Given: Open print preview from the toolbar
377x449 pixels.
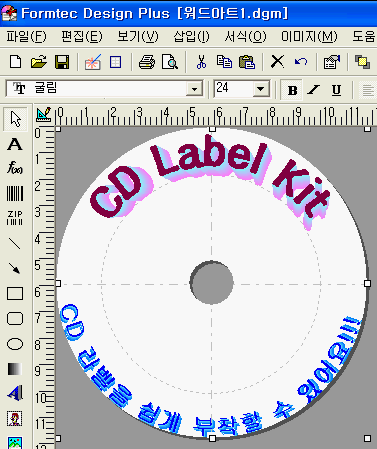Looking at the screenshot, I should [x=170, y=62].
